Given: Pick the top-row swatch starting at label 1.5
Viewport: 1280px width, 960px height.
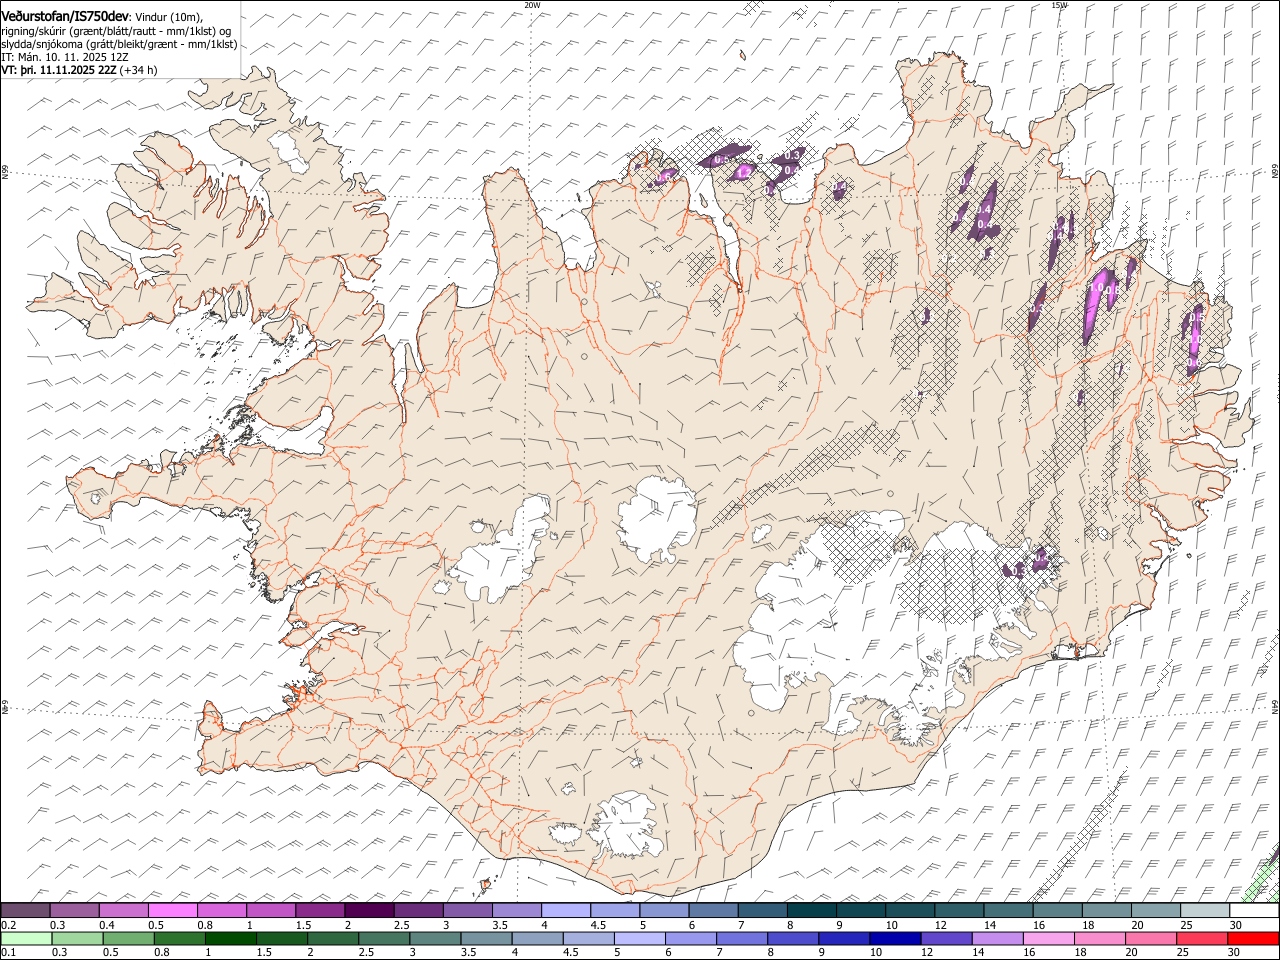Looking at the screenshot, I should click(x=320, y=911).
